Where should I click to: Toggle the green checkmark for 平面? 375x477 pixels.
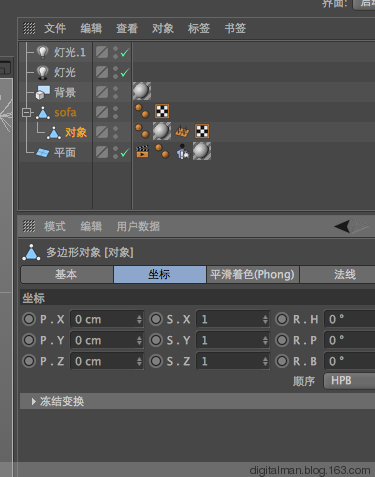pyautogui.click(x=125, y=153)
